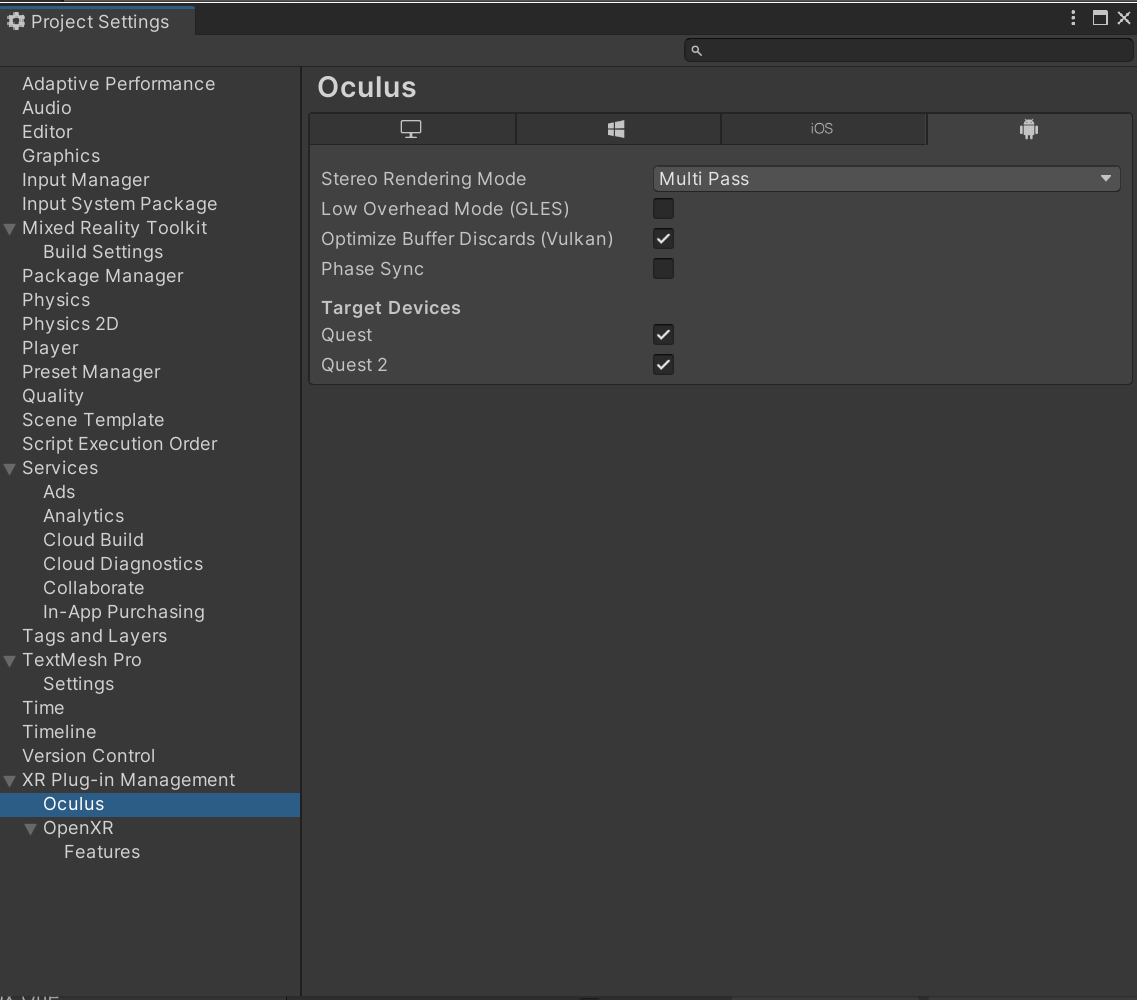The image size is (1137, 1000).
Task: Open the OpenXR Features page
Action: coord(101,852)
